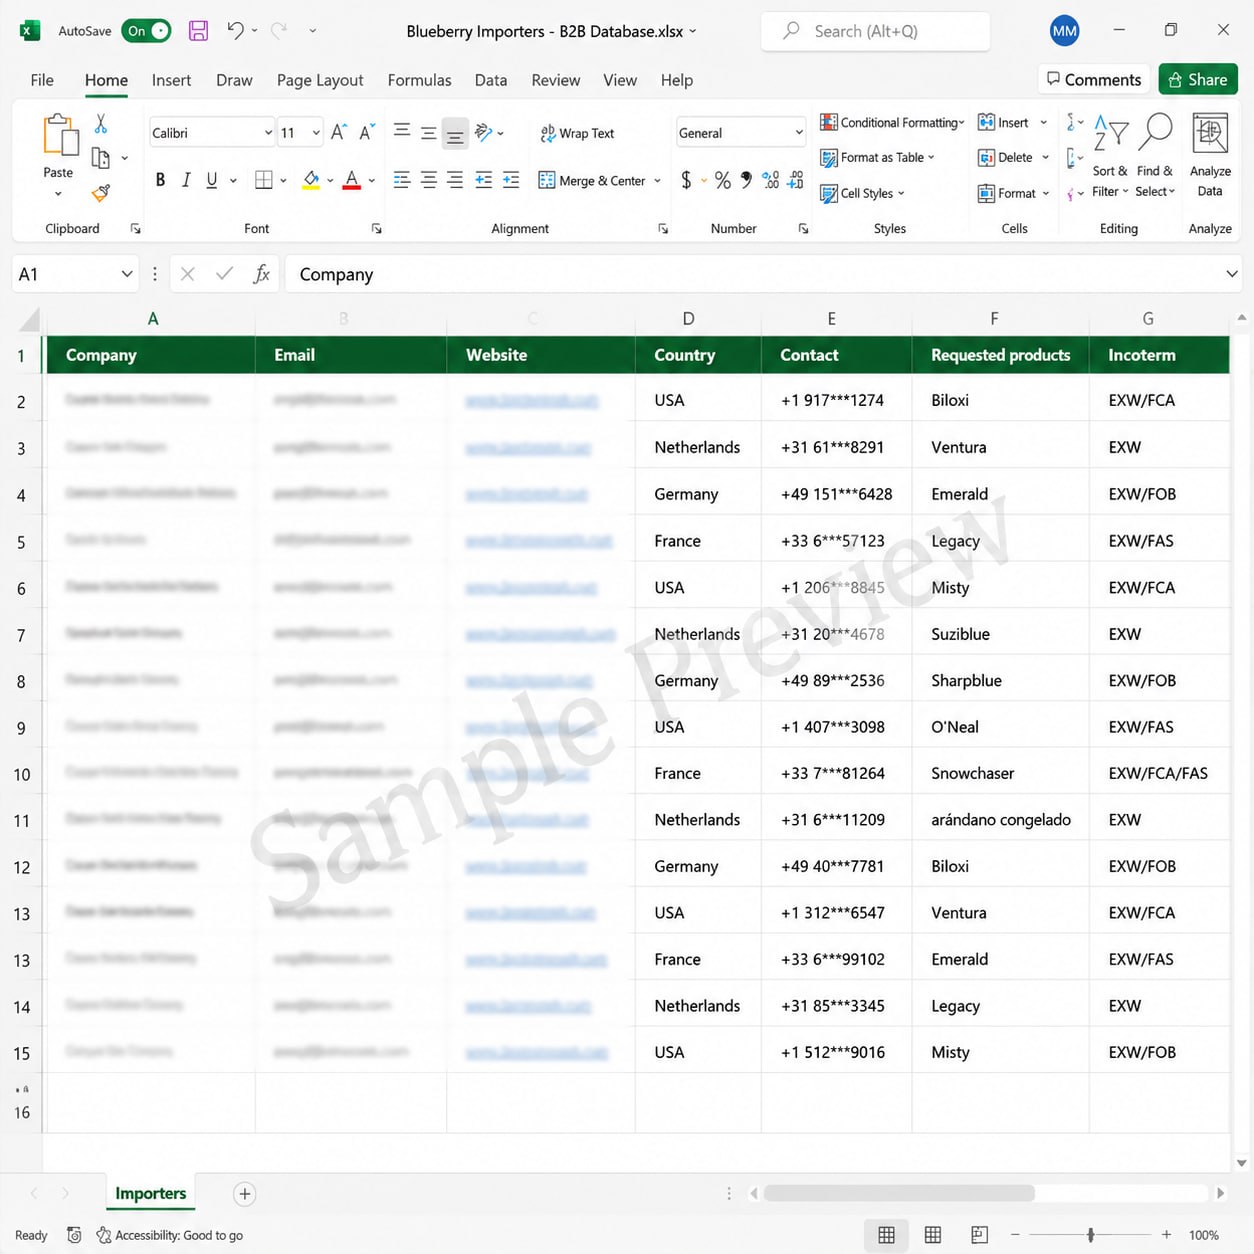This screenshot has height=1254, width=1254.
Task: Click the Paste clipboard icon
Action: 59,134
